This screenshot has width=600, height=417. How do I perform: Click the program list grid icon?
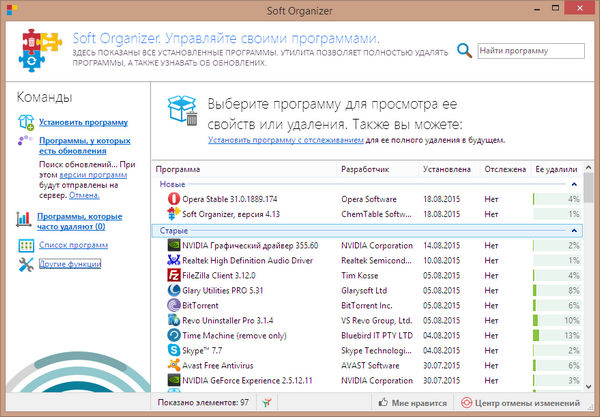[26, 245]
